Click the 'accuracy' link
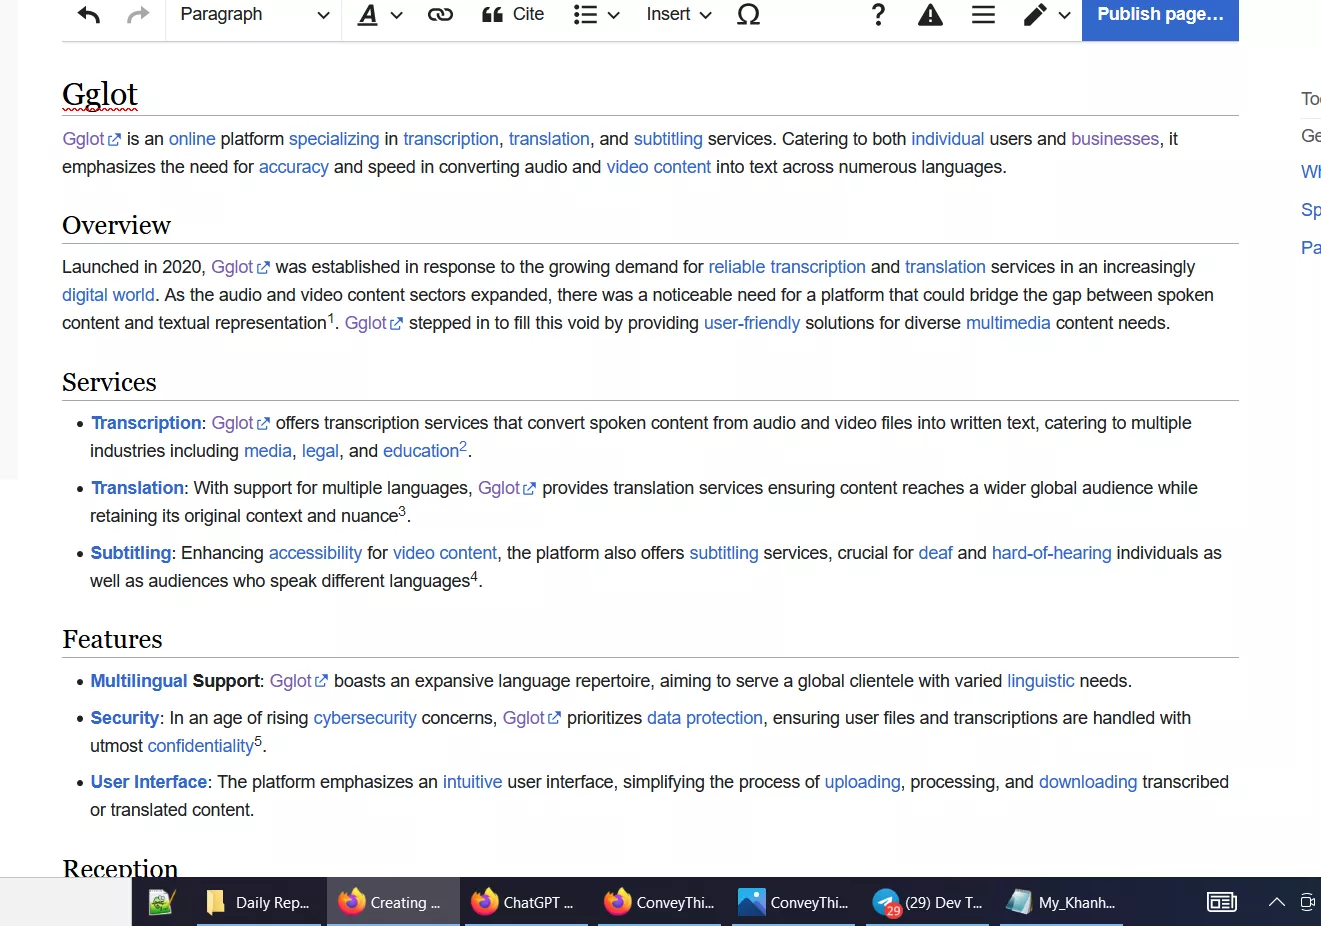Viewport: 1321px width, 926px height. pyautogui.click(x=294, y=167)
